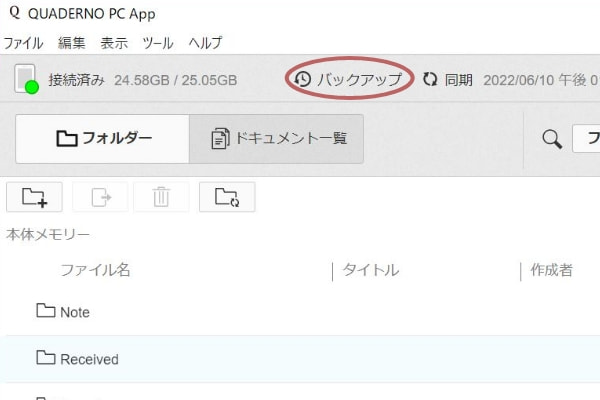Screen dimensions: 600x400
Task: Switch to the フォルダー tab
Action: (x=103, y=139)
